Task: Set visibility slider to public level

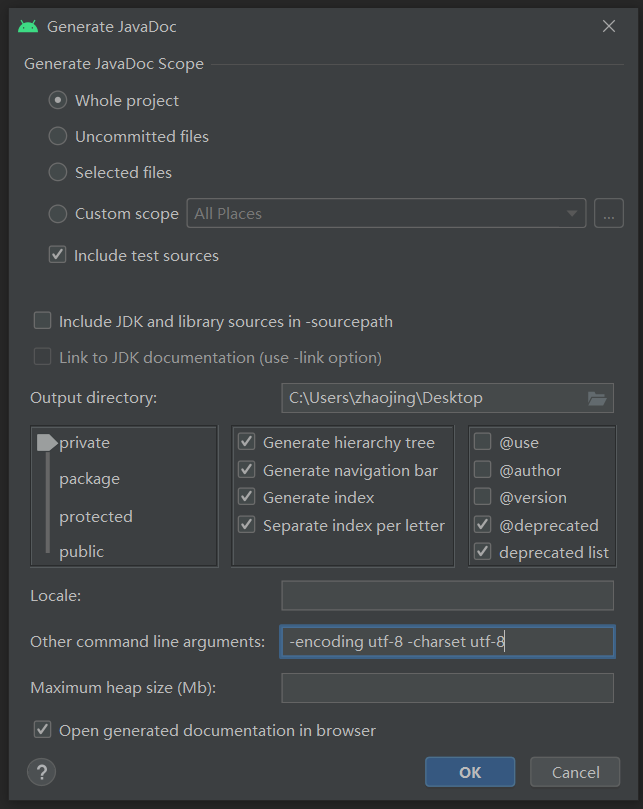Action: click(x=82, y=552)
